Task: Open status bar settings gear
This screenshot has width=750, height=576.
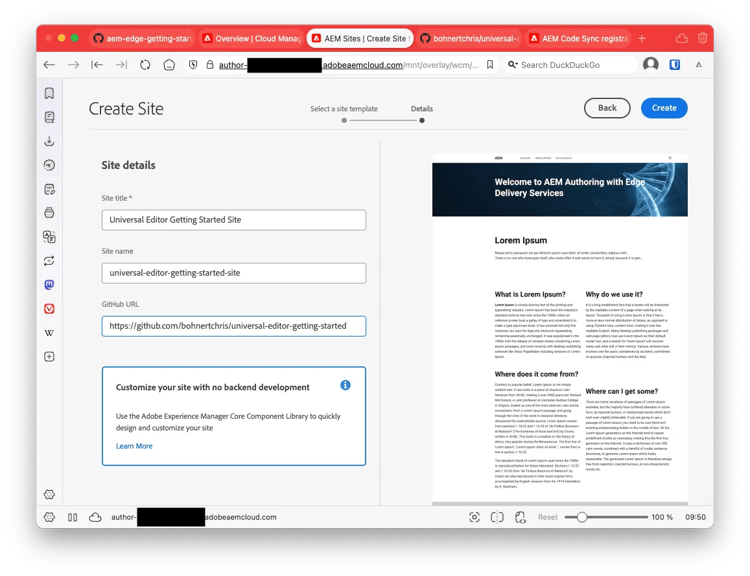Action: point(49,517)
